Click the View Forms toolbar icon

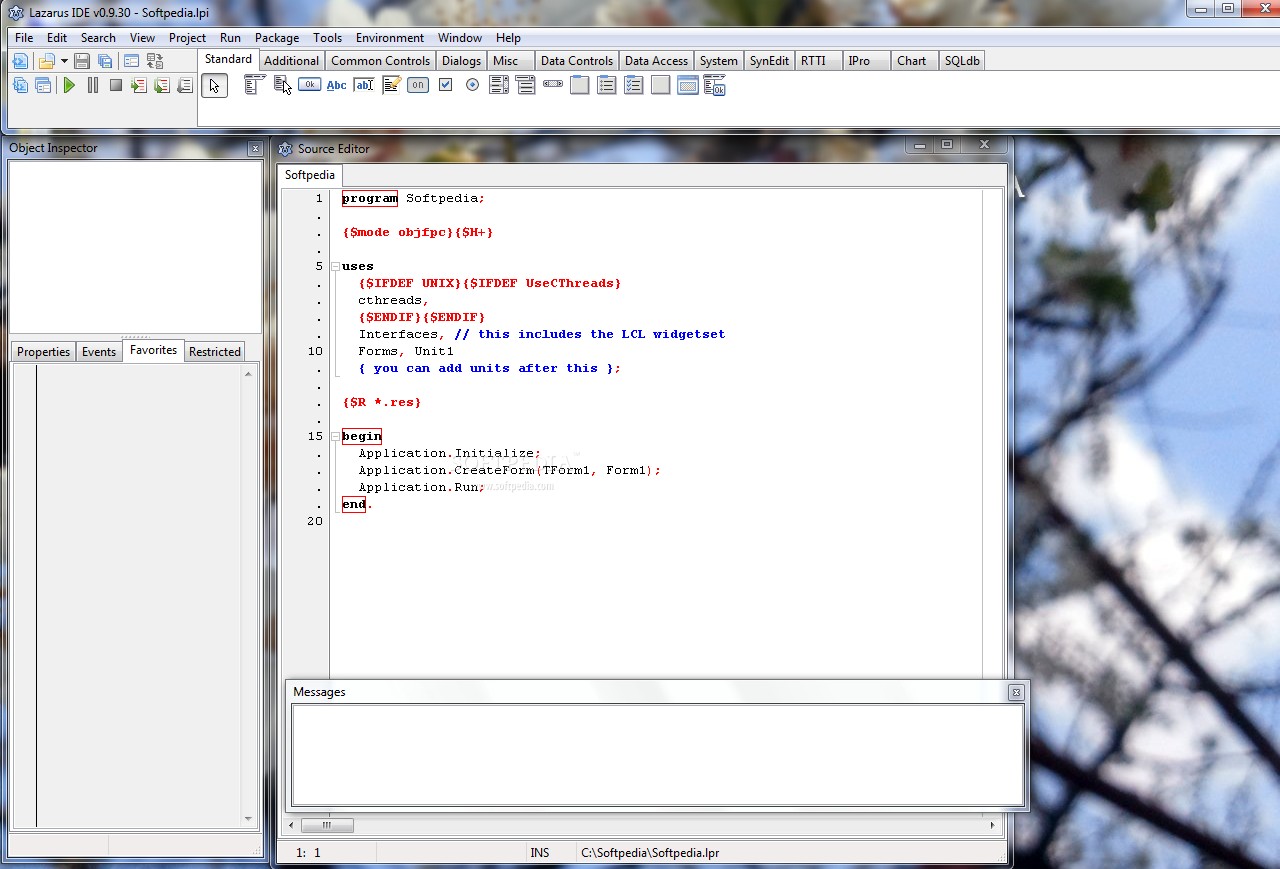click(43, 85)
